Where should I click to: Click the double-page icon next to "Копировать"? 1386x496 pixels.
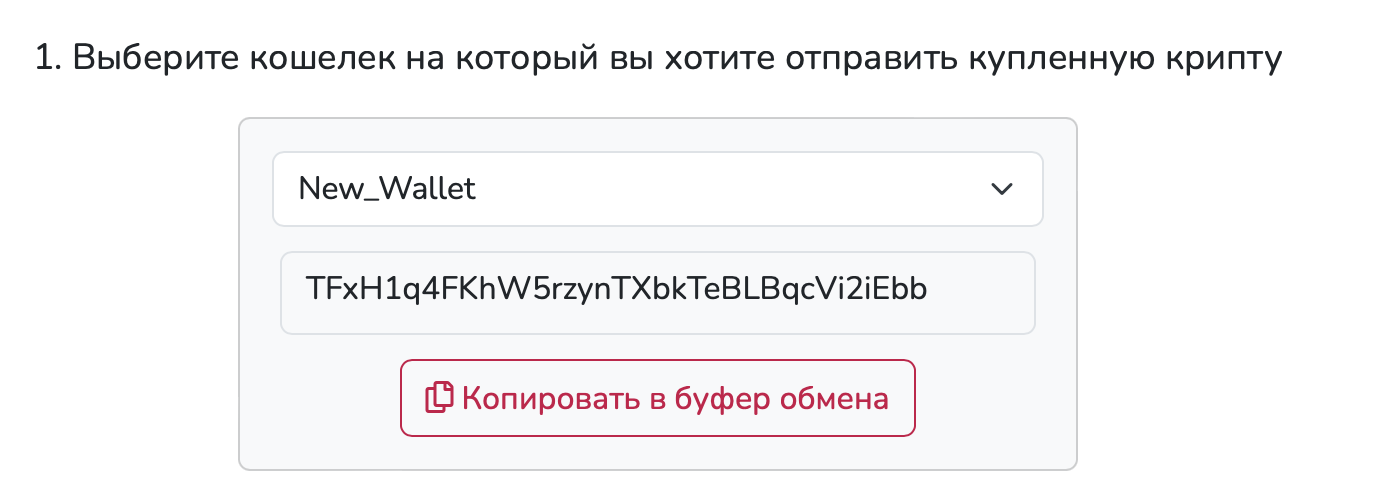click(440, 398)
